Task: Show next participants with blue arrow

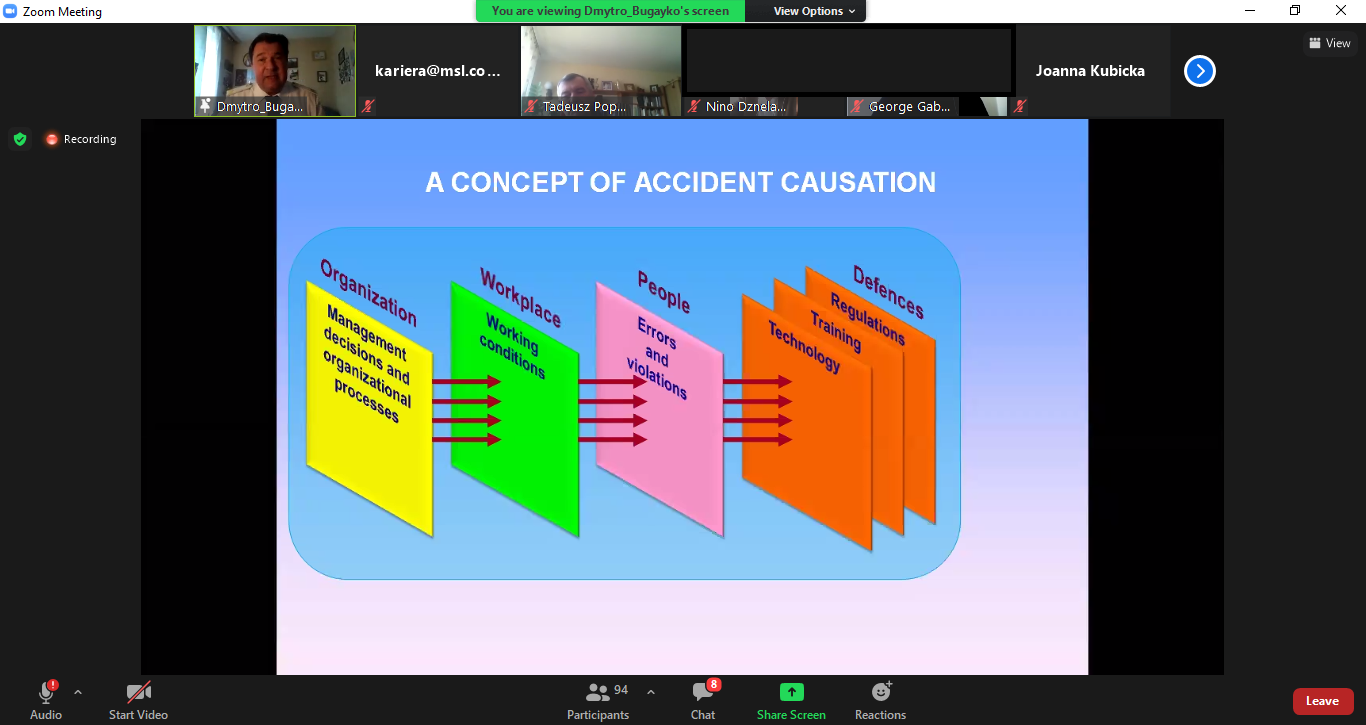Action: (1200, 71)
